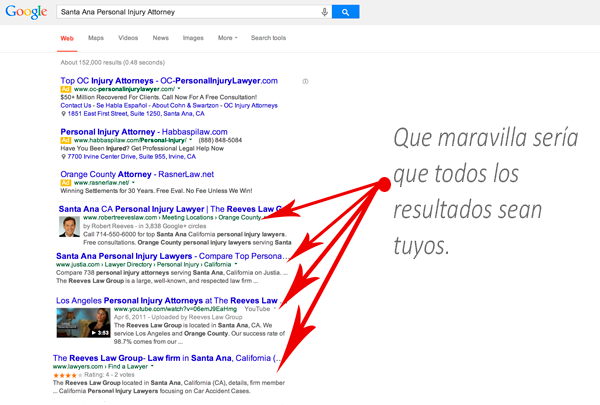600x405 pixels.
Task: Open the YouTube video thumbnail
Action: (83, 323)
